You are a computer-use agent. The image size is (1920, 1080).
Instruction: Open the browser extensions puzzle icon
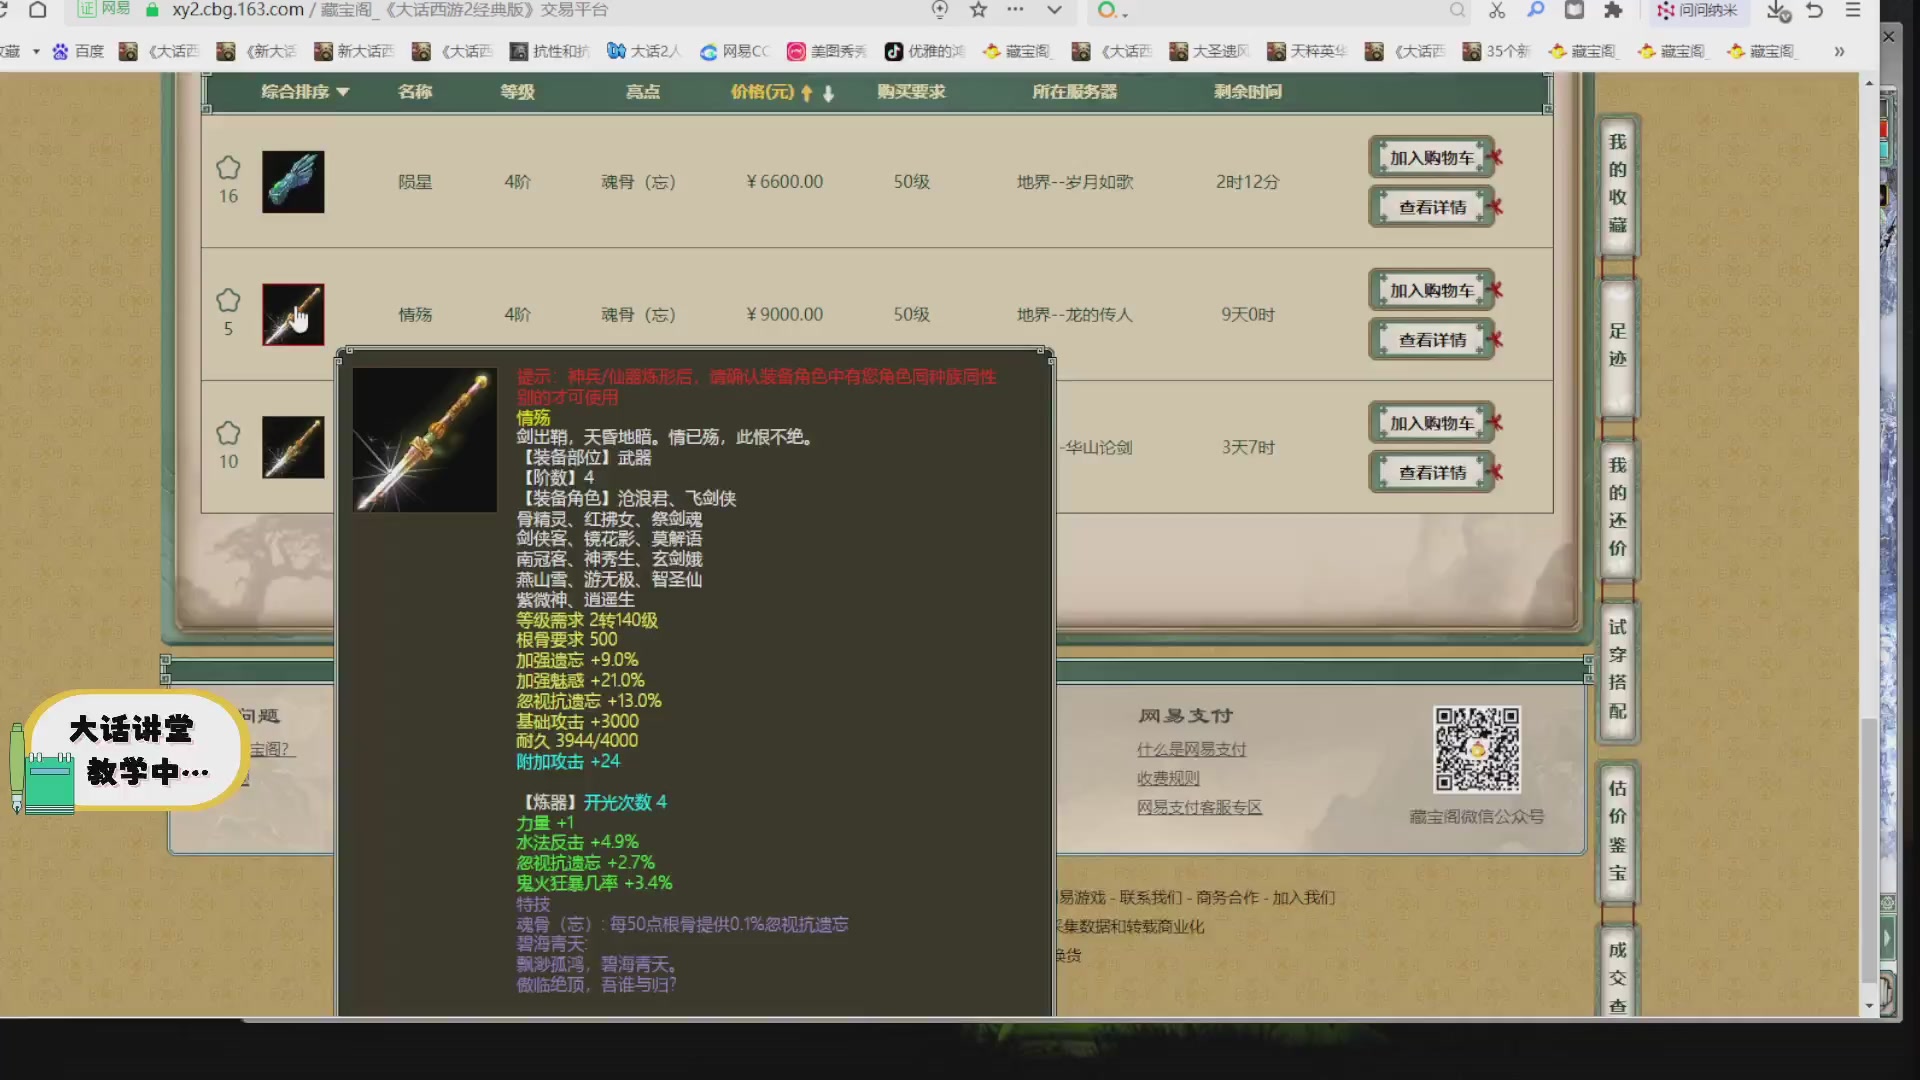(1614, 12)
